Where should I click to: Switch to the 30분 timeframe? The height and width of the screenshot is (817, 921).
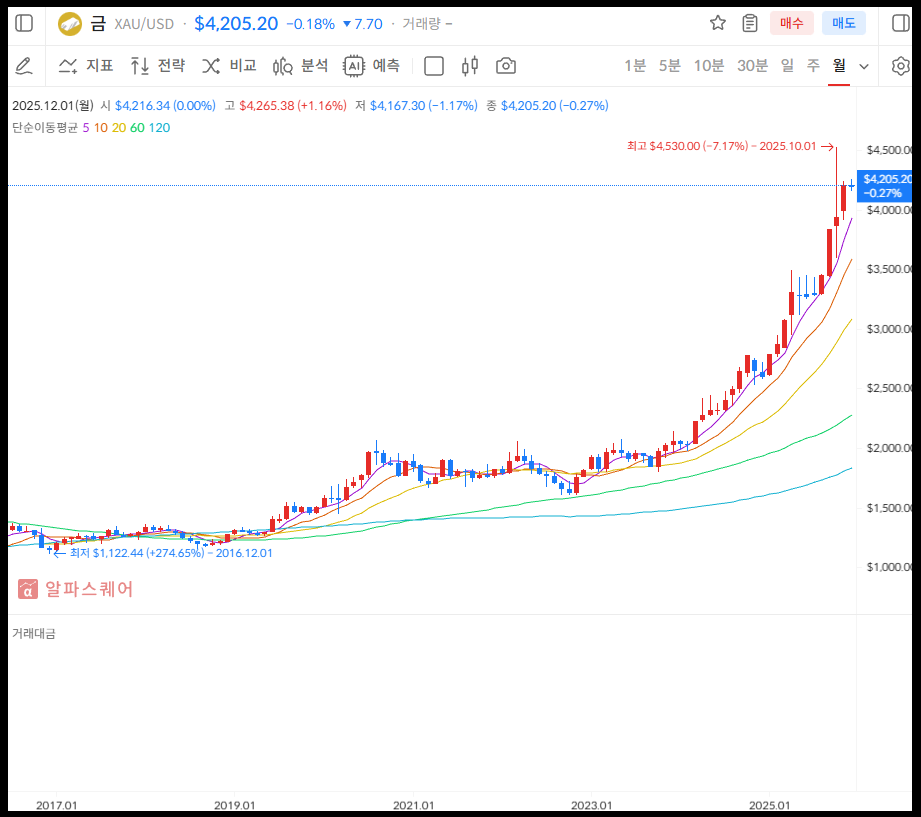coord(752,66)
